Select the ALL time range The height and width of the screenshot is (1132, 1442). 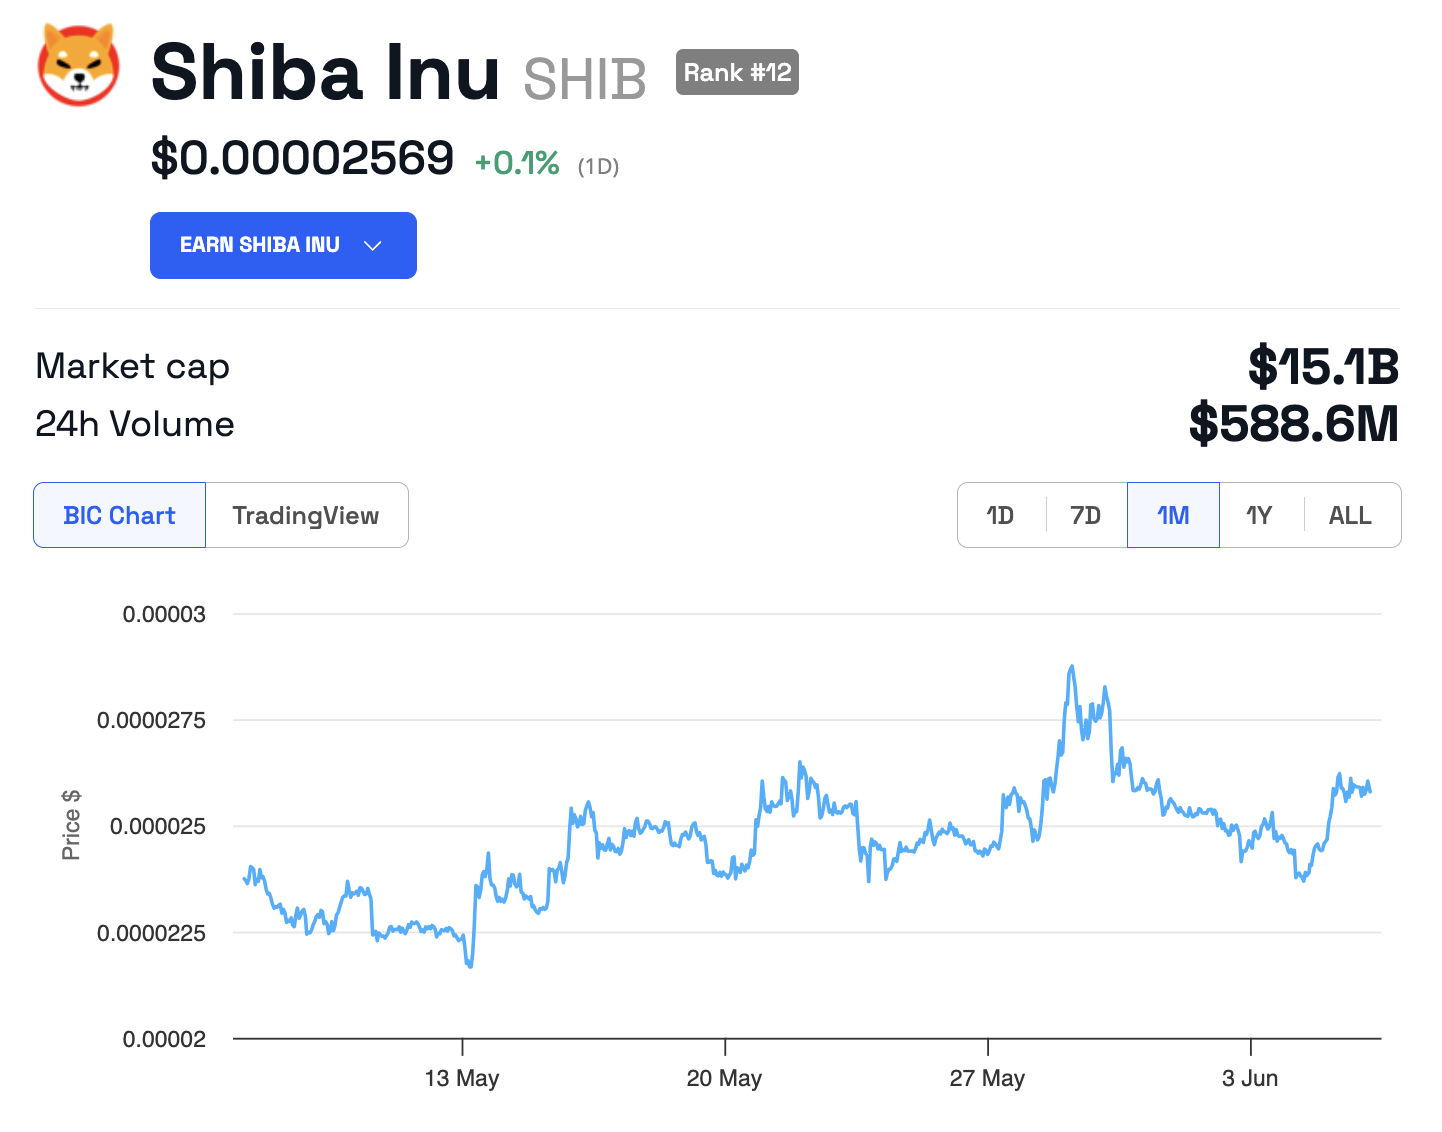pos(1350,515)
